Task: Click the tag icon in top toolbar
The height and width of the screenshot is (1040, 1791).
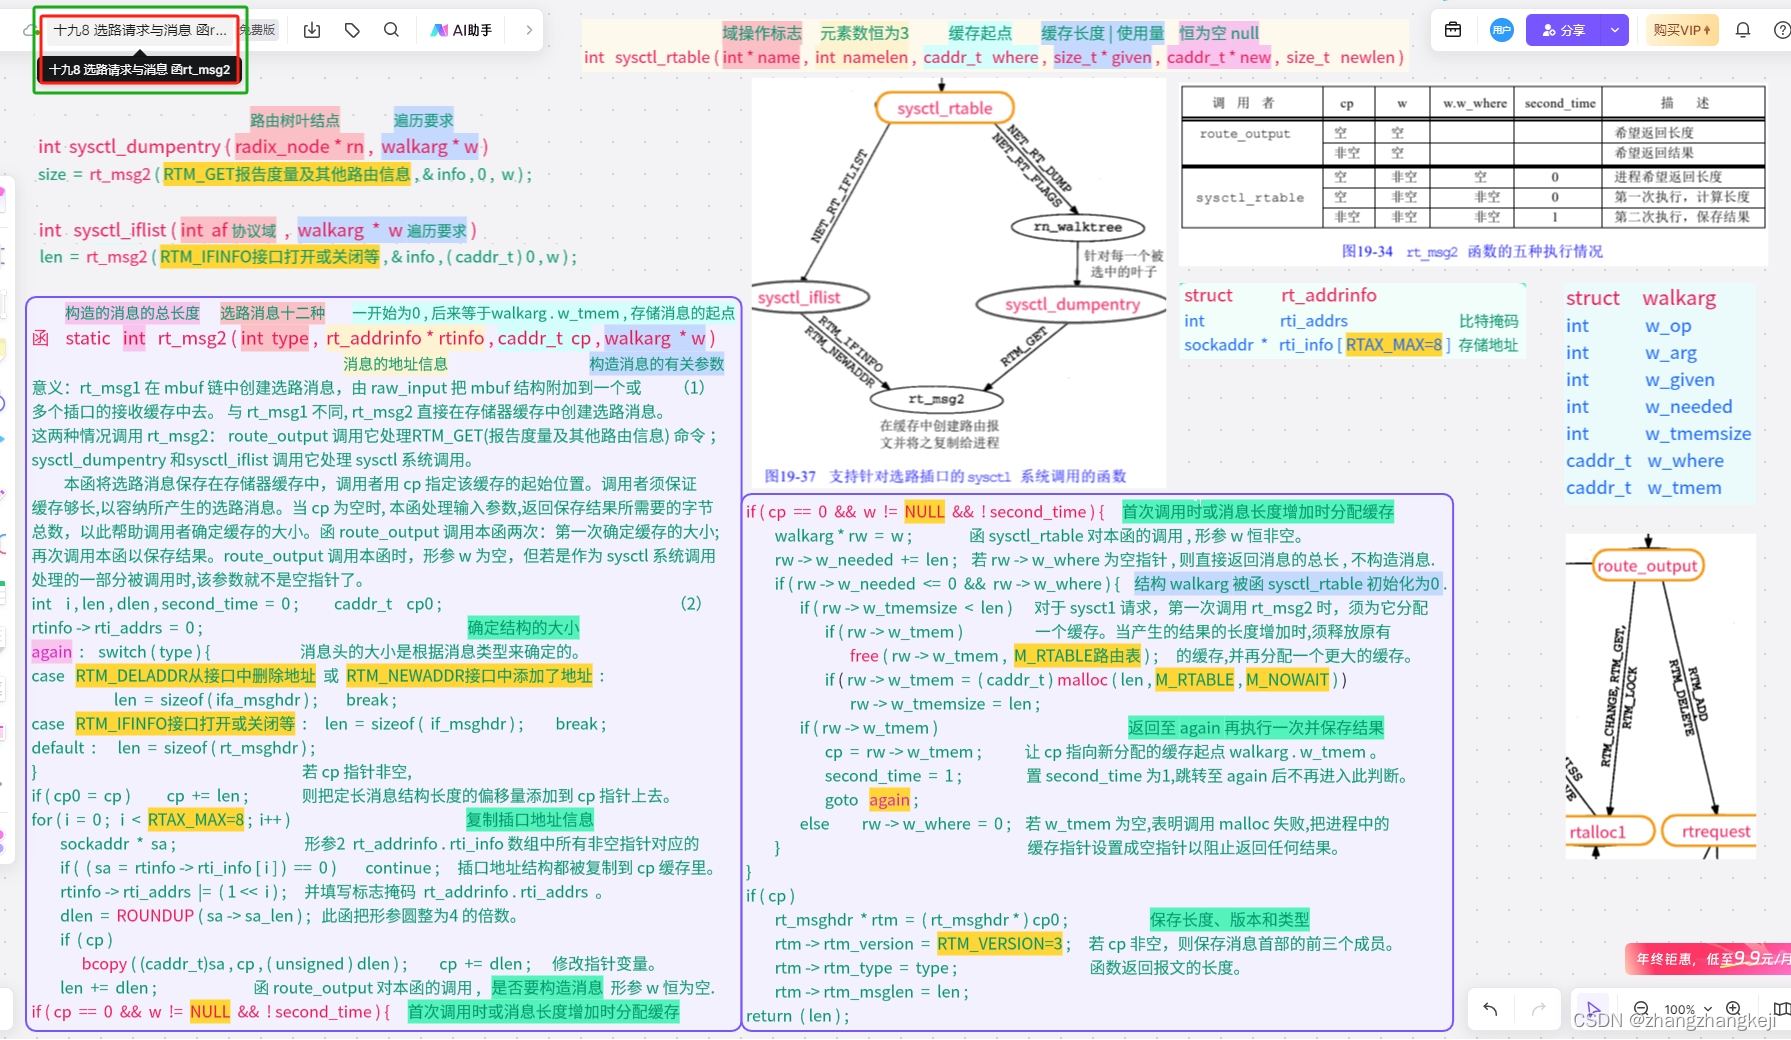Action: click(x=352, y=30)
